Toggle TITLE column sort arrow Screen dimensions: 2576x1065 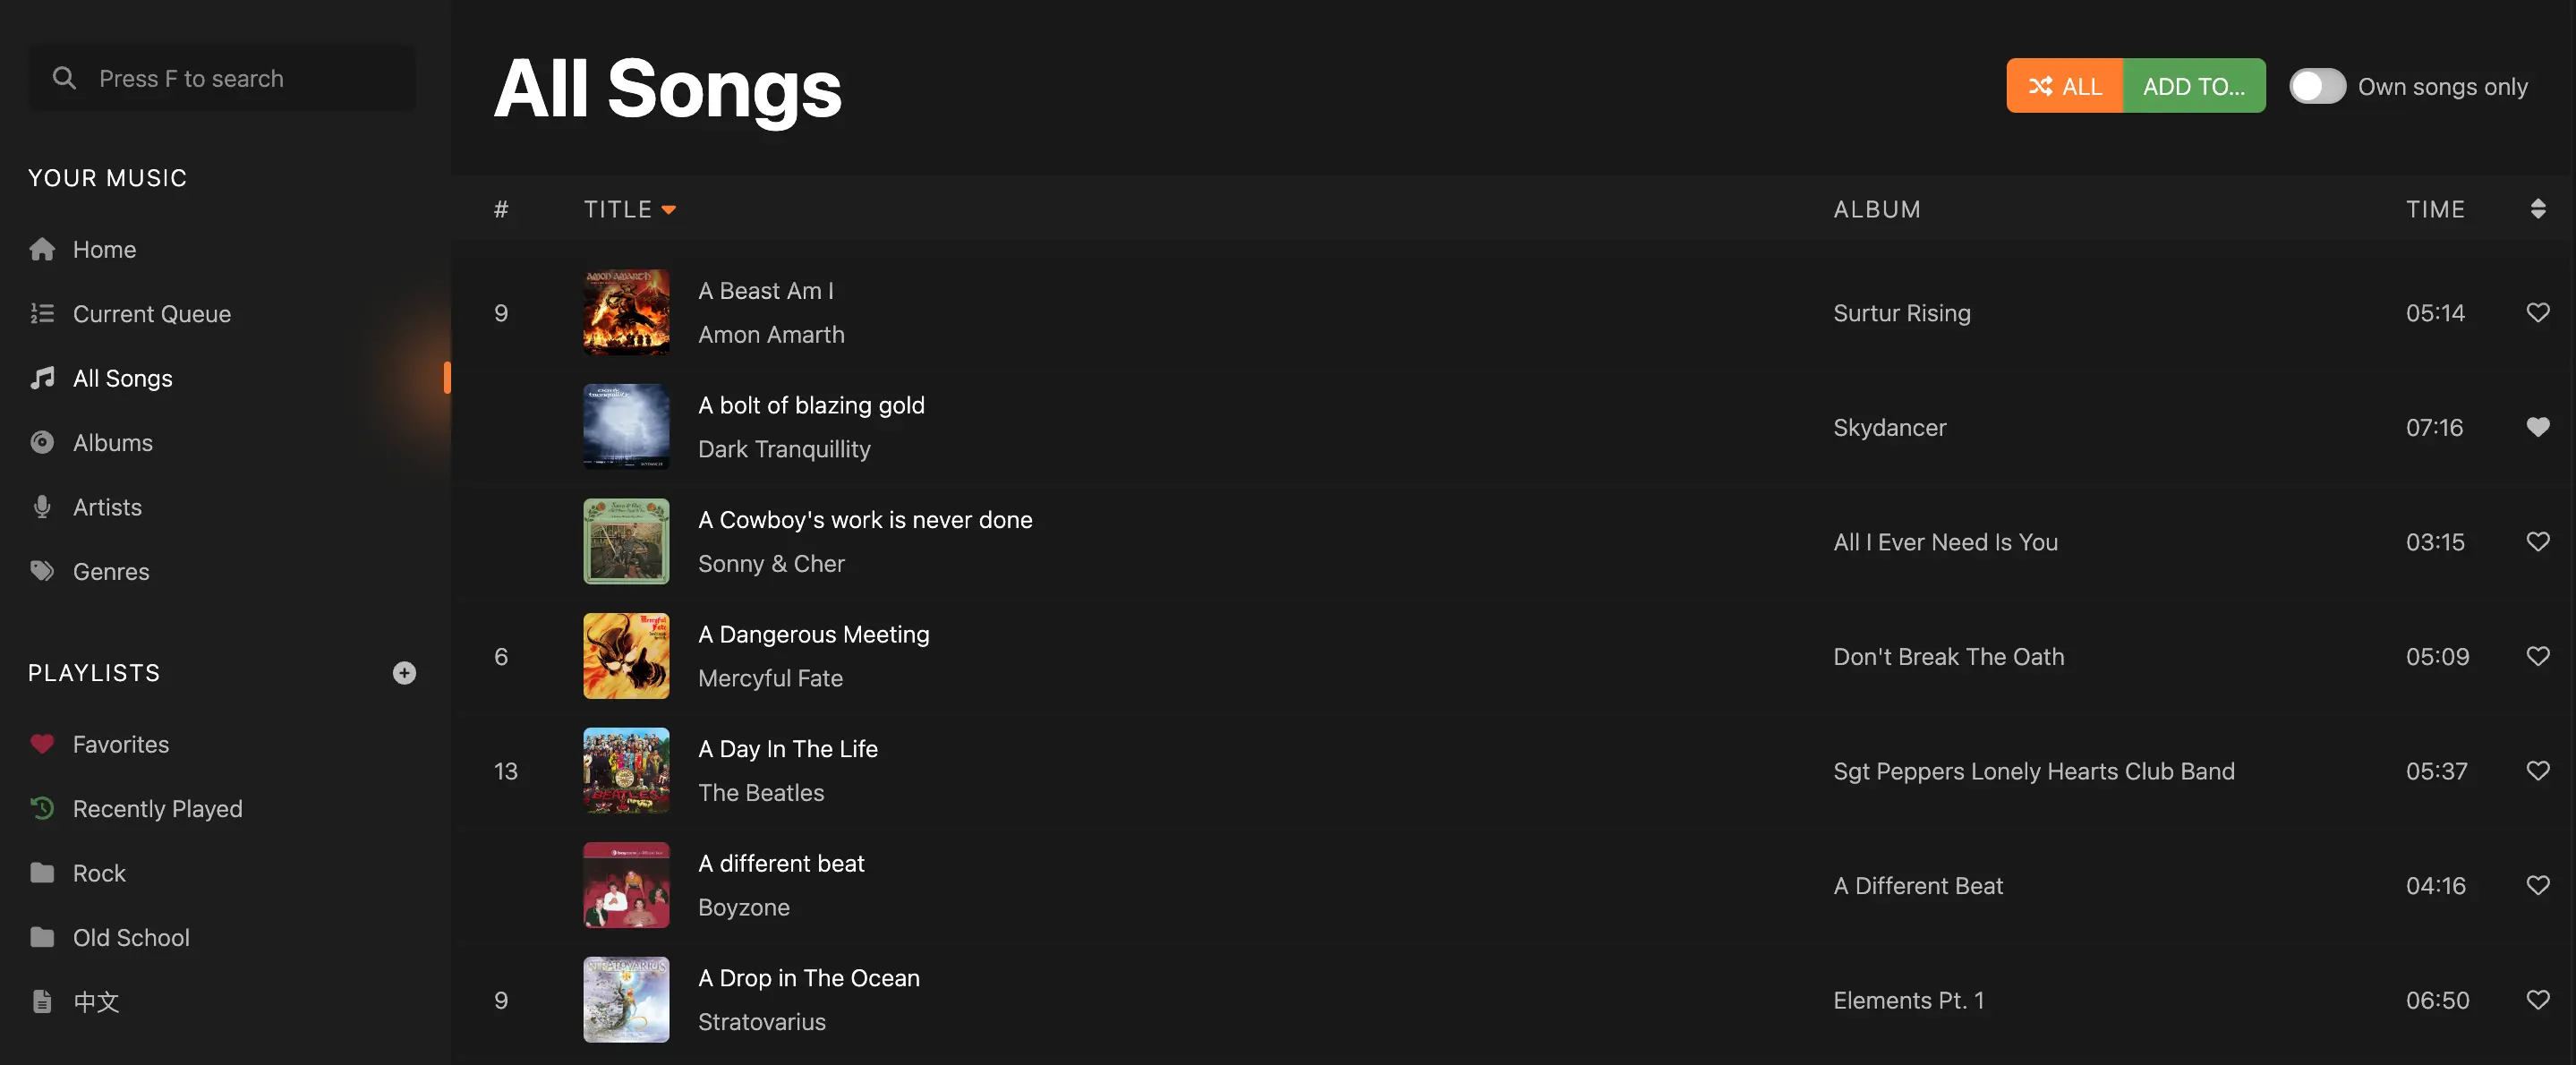[669, 210]
